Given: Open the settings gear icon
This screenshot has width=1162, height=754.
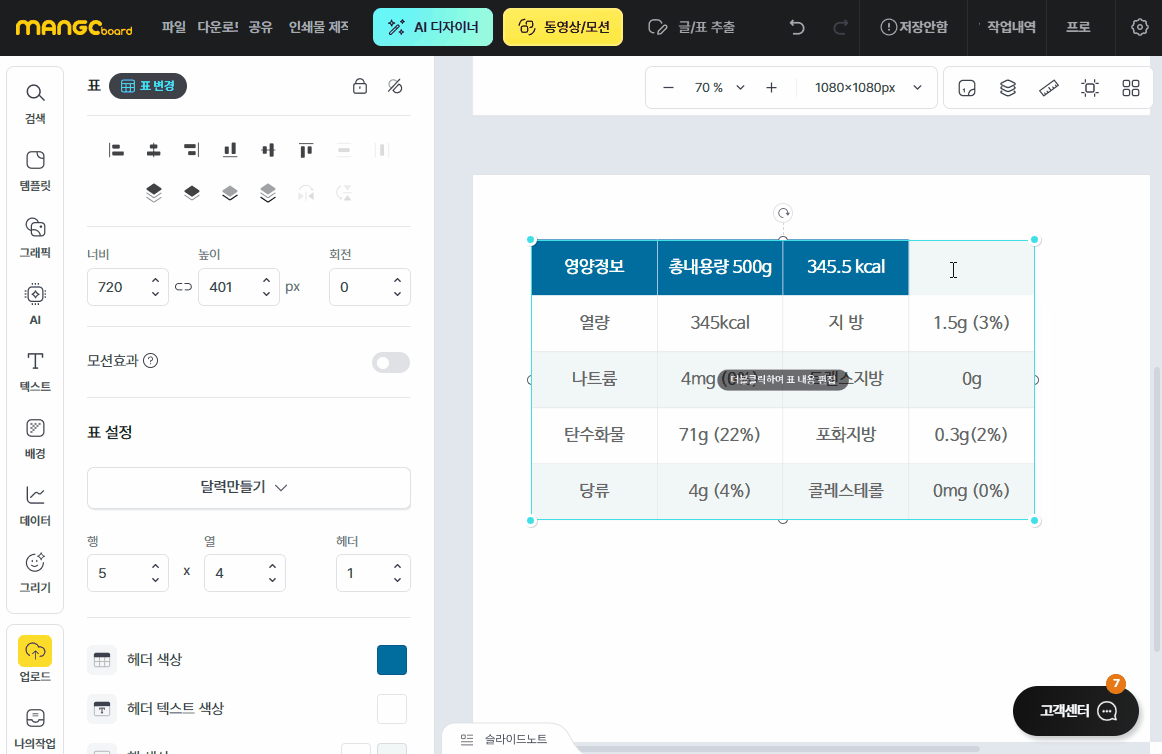Looking at the screenshot, I should [1139, 27].
